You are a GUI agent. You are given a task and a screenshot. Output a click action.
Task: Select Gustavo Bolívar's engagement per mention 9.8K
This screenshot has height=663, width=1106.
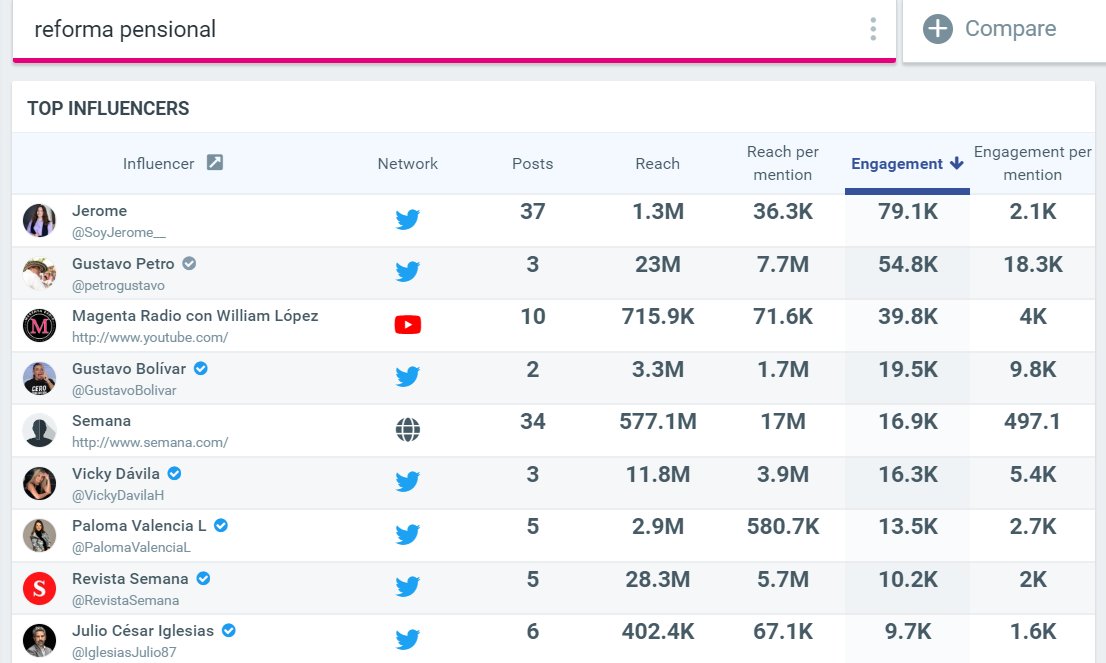pos(1033,370)
